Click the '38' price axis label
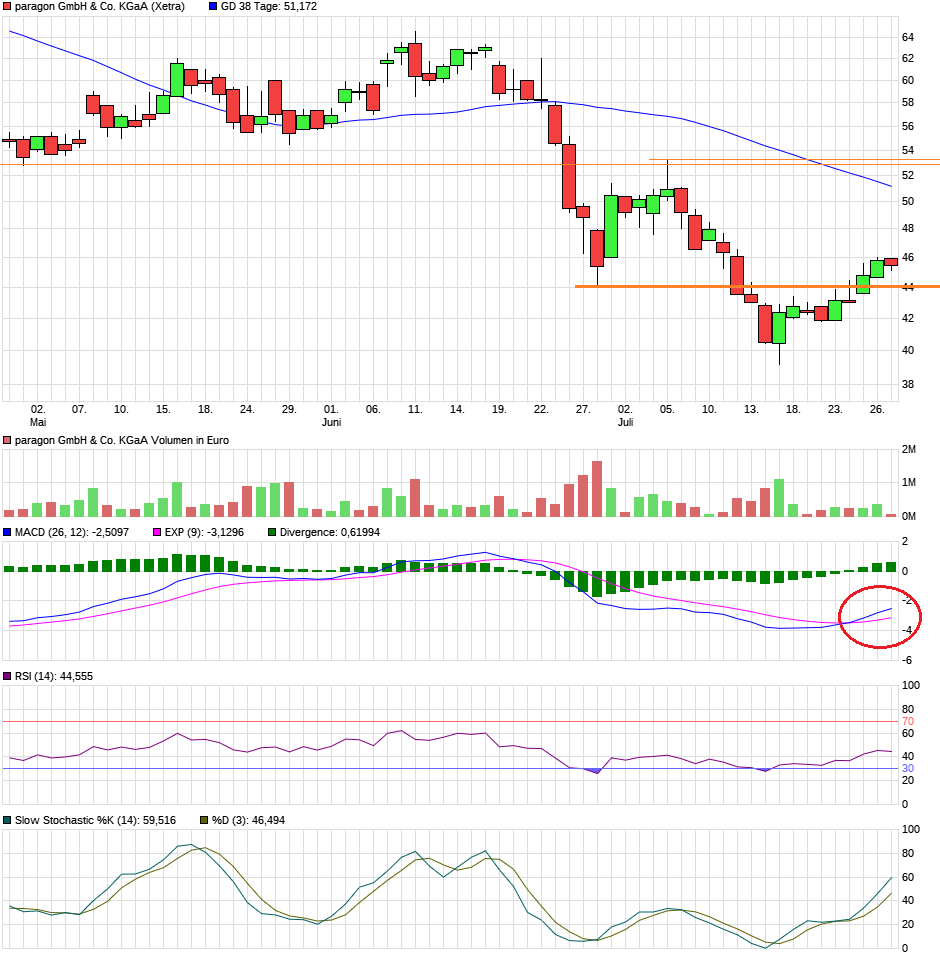This screenshot has height=958, width=940. (x=908, y=384)
